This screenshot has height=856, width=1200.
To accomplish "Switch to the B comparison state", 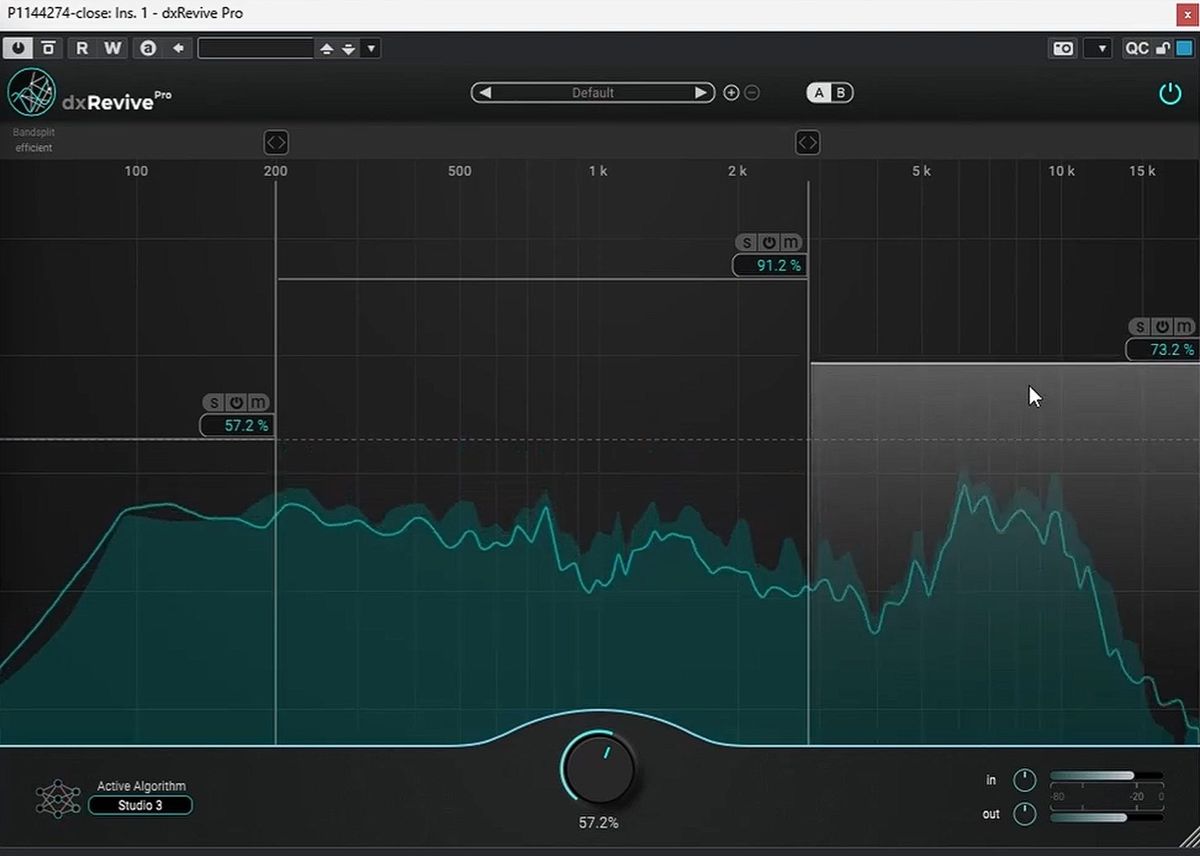I will pos(841,93).
